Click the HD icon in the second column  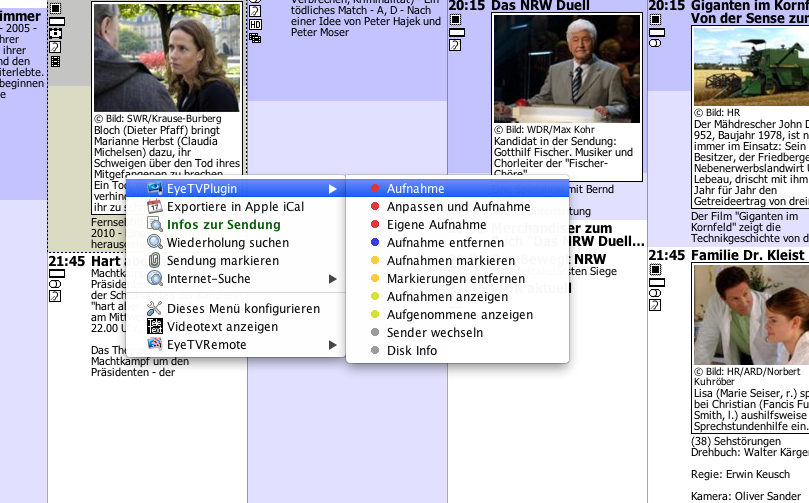pos(255,24)
